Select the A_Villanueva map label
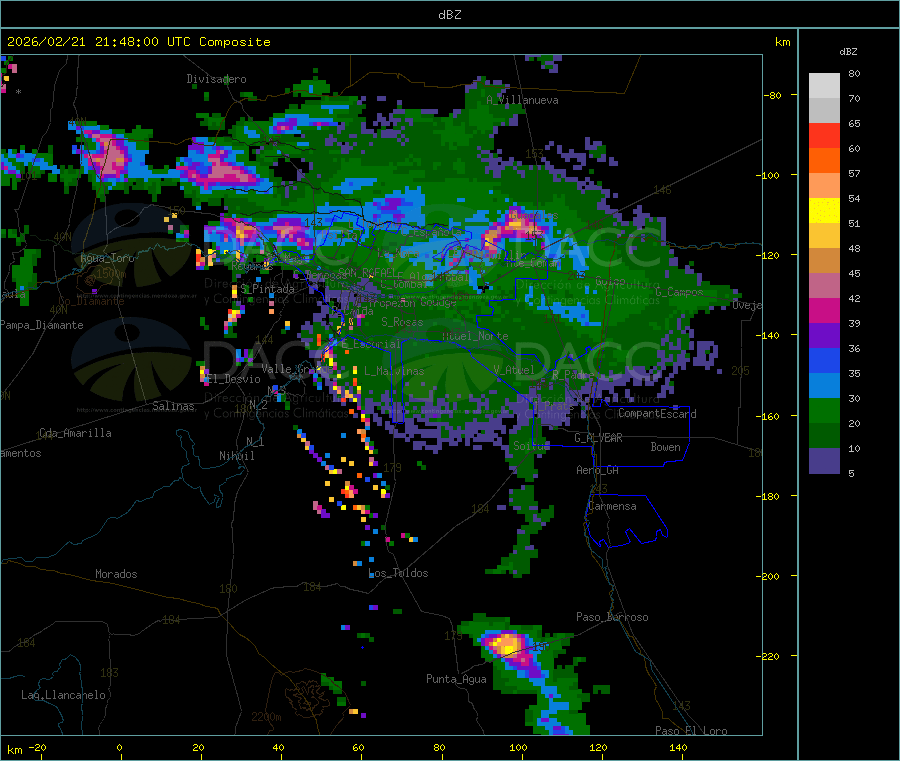 522,100
